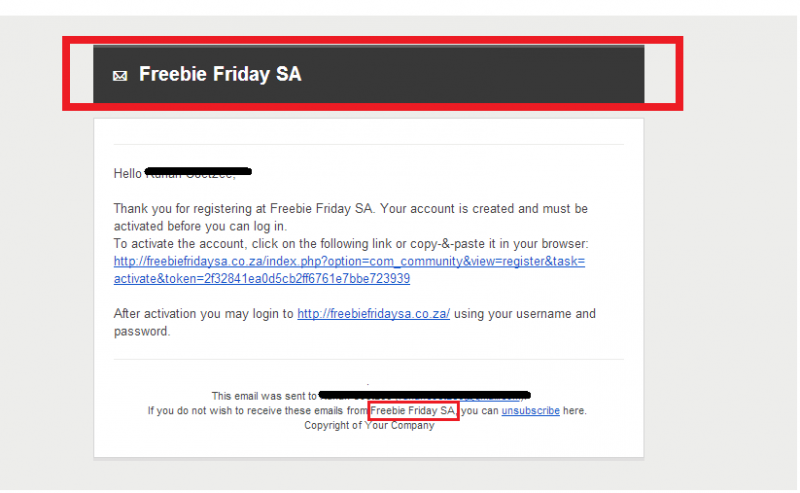The height and width of the screenshot is (493, 800).
Task: Click the word 'password.' in the body
Action: pyautogui.click(x=141, y=331)
